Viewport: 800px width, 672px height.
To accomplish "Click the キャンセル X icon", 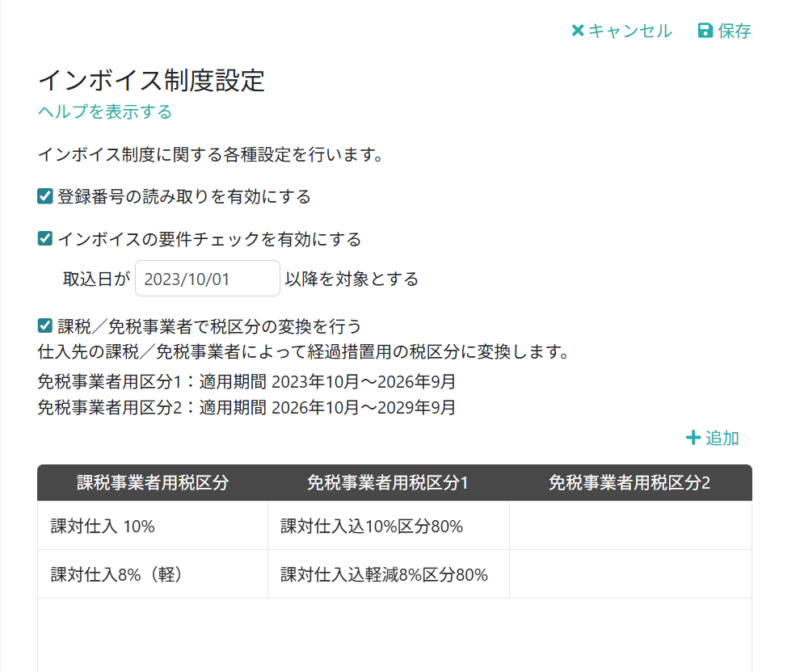I will pyautogui.click(x=578, y=31).
